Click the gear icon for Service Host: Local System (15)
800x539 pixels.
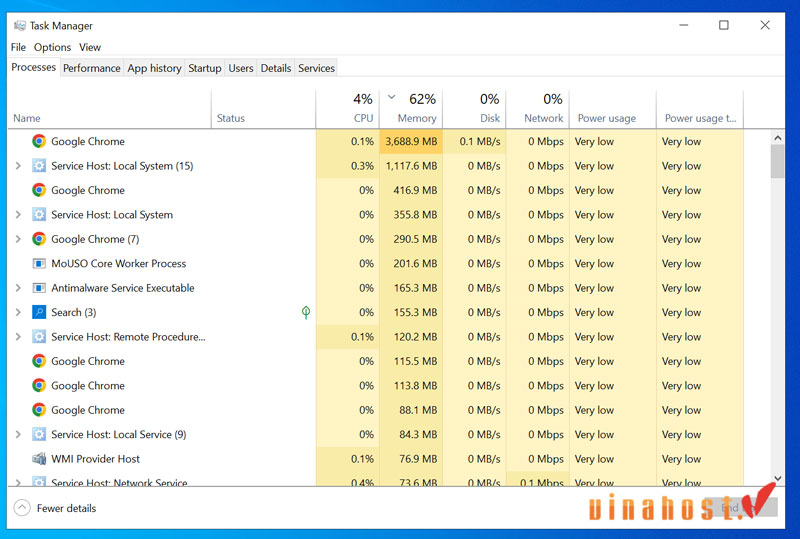pos(39,166)
